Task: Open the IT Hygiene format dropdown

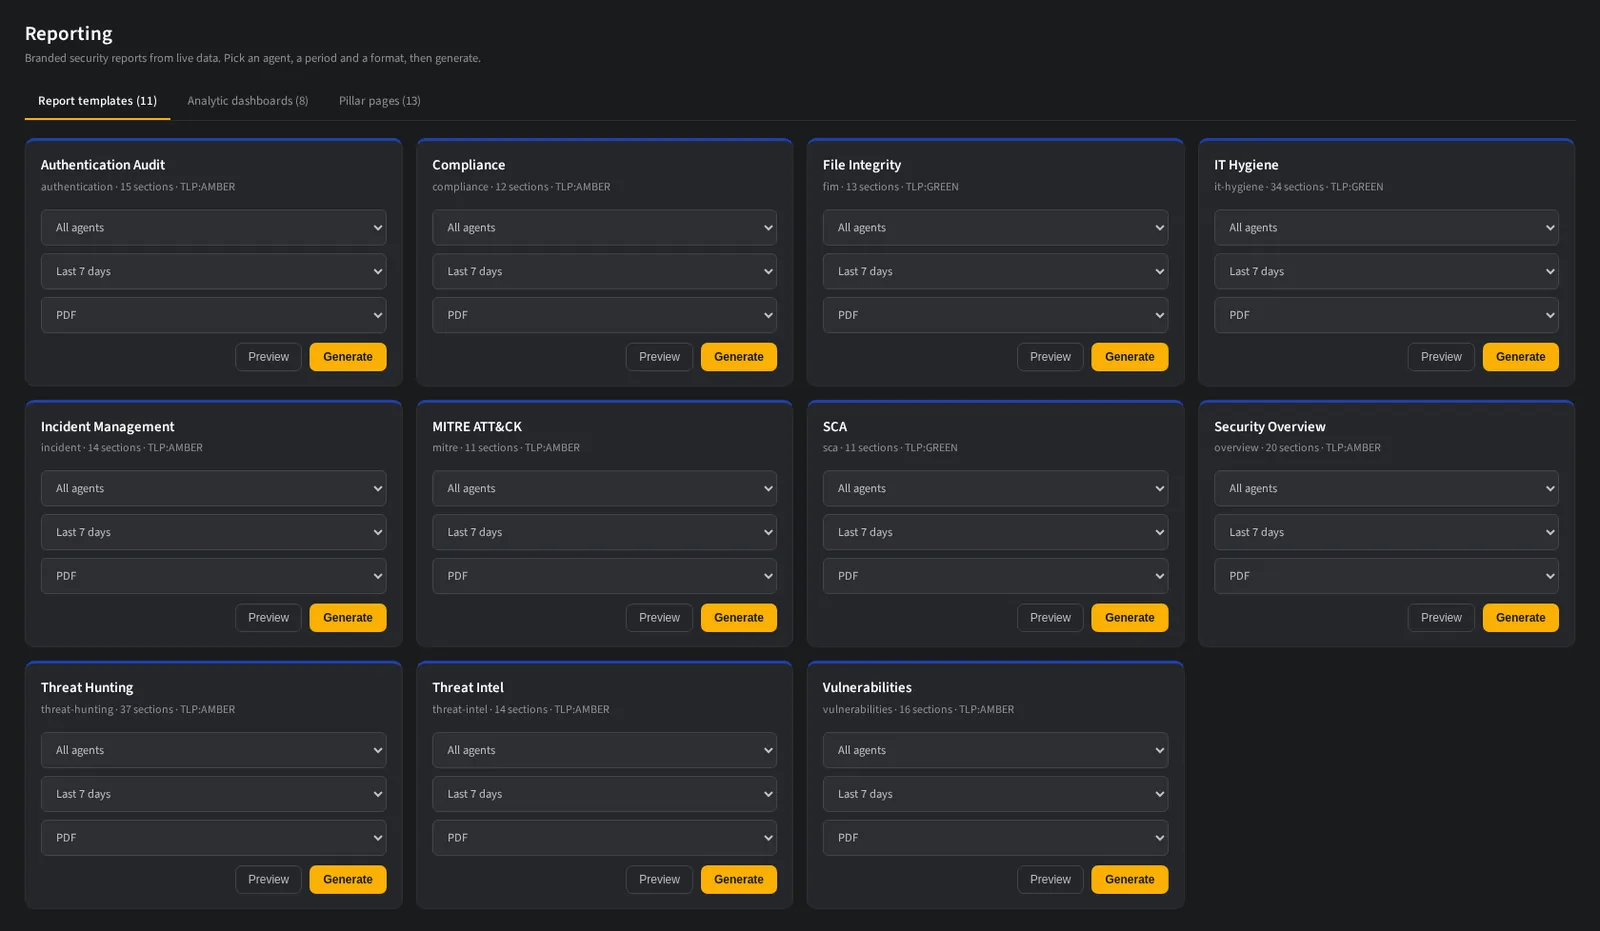Action: pos(1387,315)
